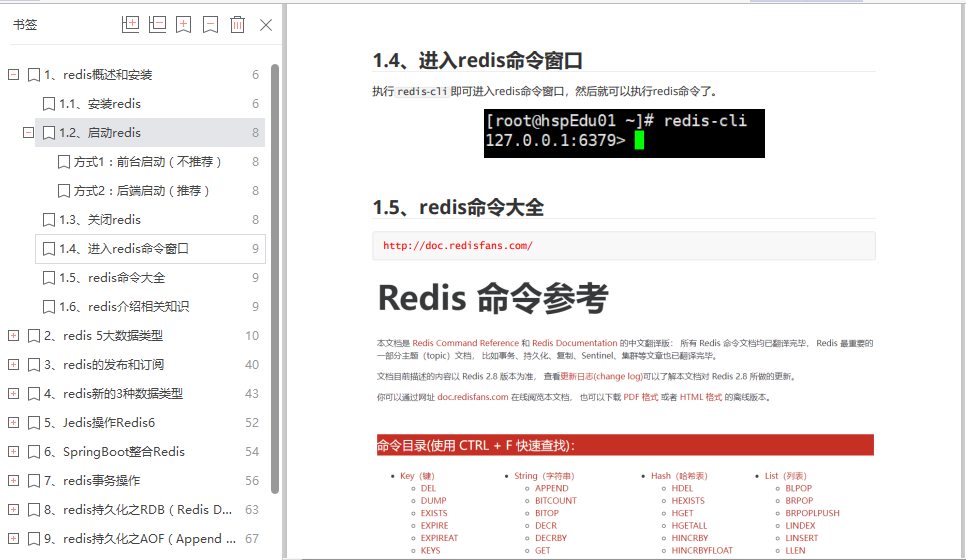Open the APPEND command link
This screenshot has width=966, height=560.
point(551,489)
